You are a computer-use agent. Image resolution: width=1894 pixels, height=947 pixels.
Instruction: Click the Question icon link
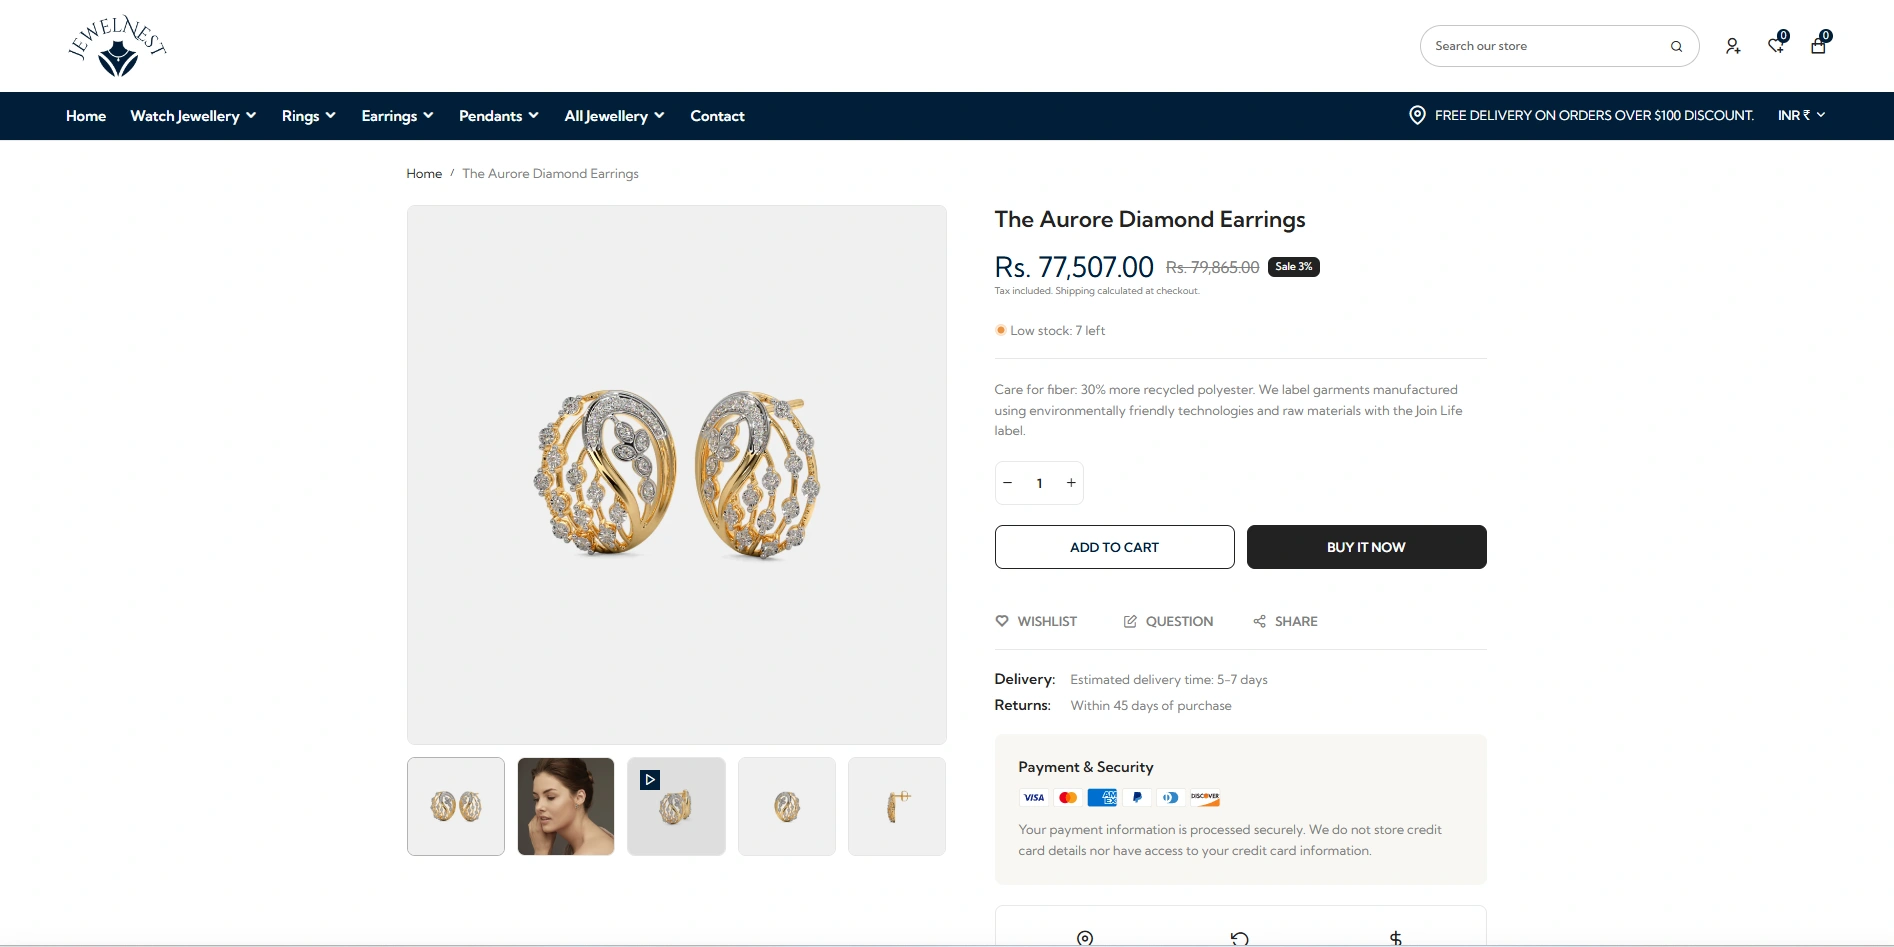(1168, 621)
